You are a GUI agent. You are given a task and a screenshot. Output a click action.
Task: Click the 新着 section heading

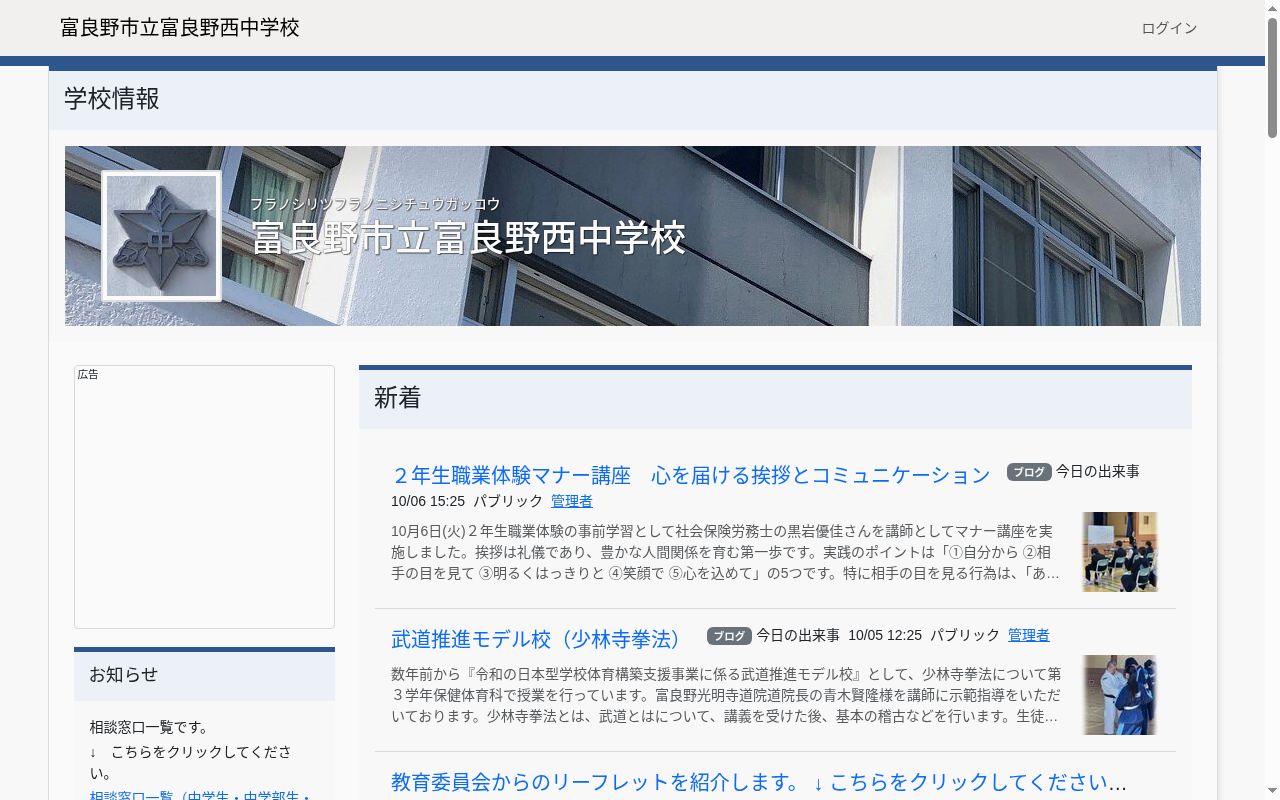coord(397,398)
